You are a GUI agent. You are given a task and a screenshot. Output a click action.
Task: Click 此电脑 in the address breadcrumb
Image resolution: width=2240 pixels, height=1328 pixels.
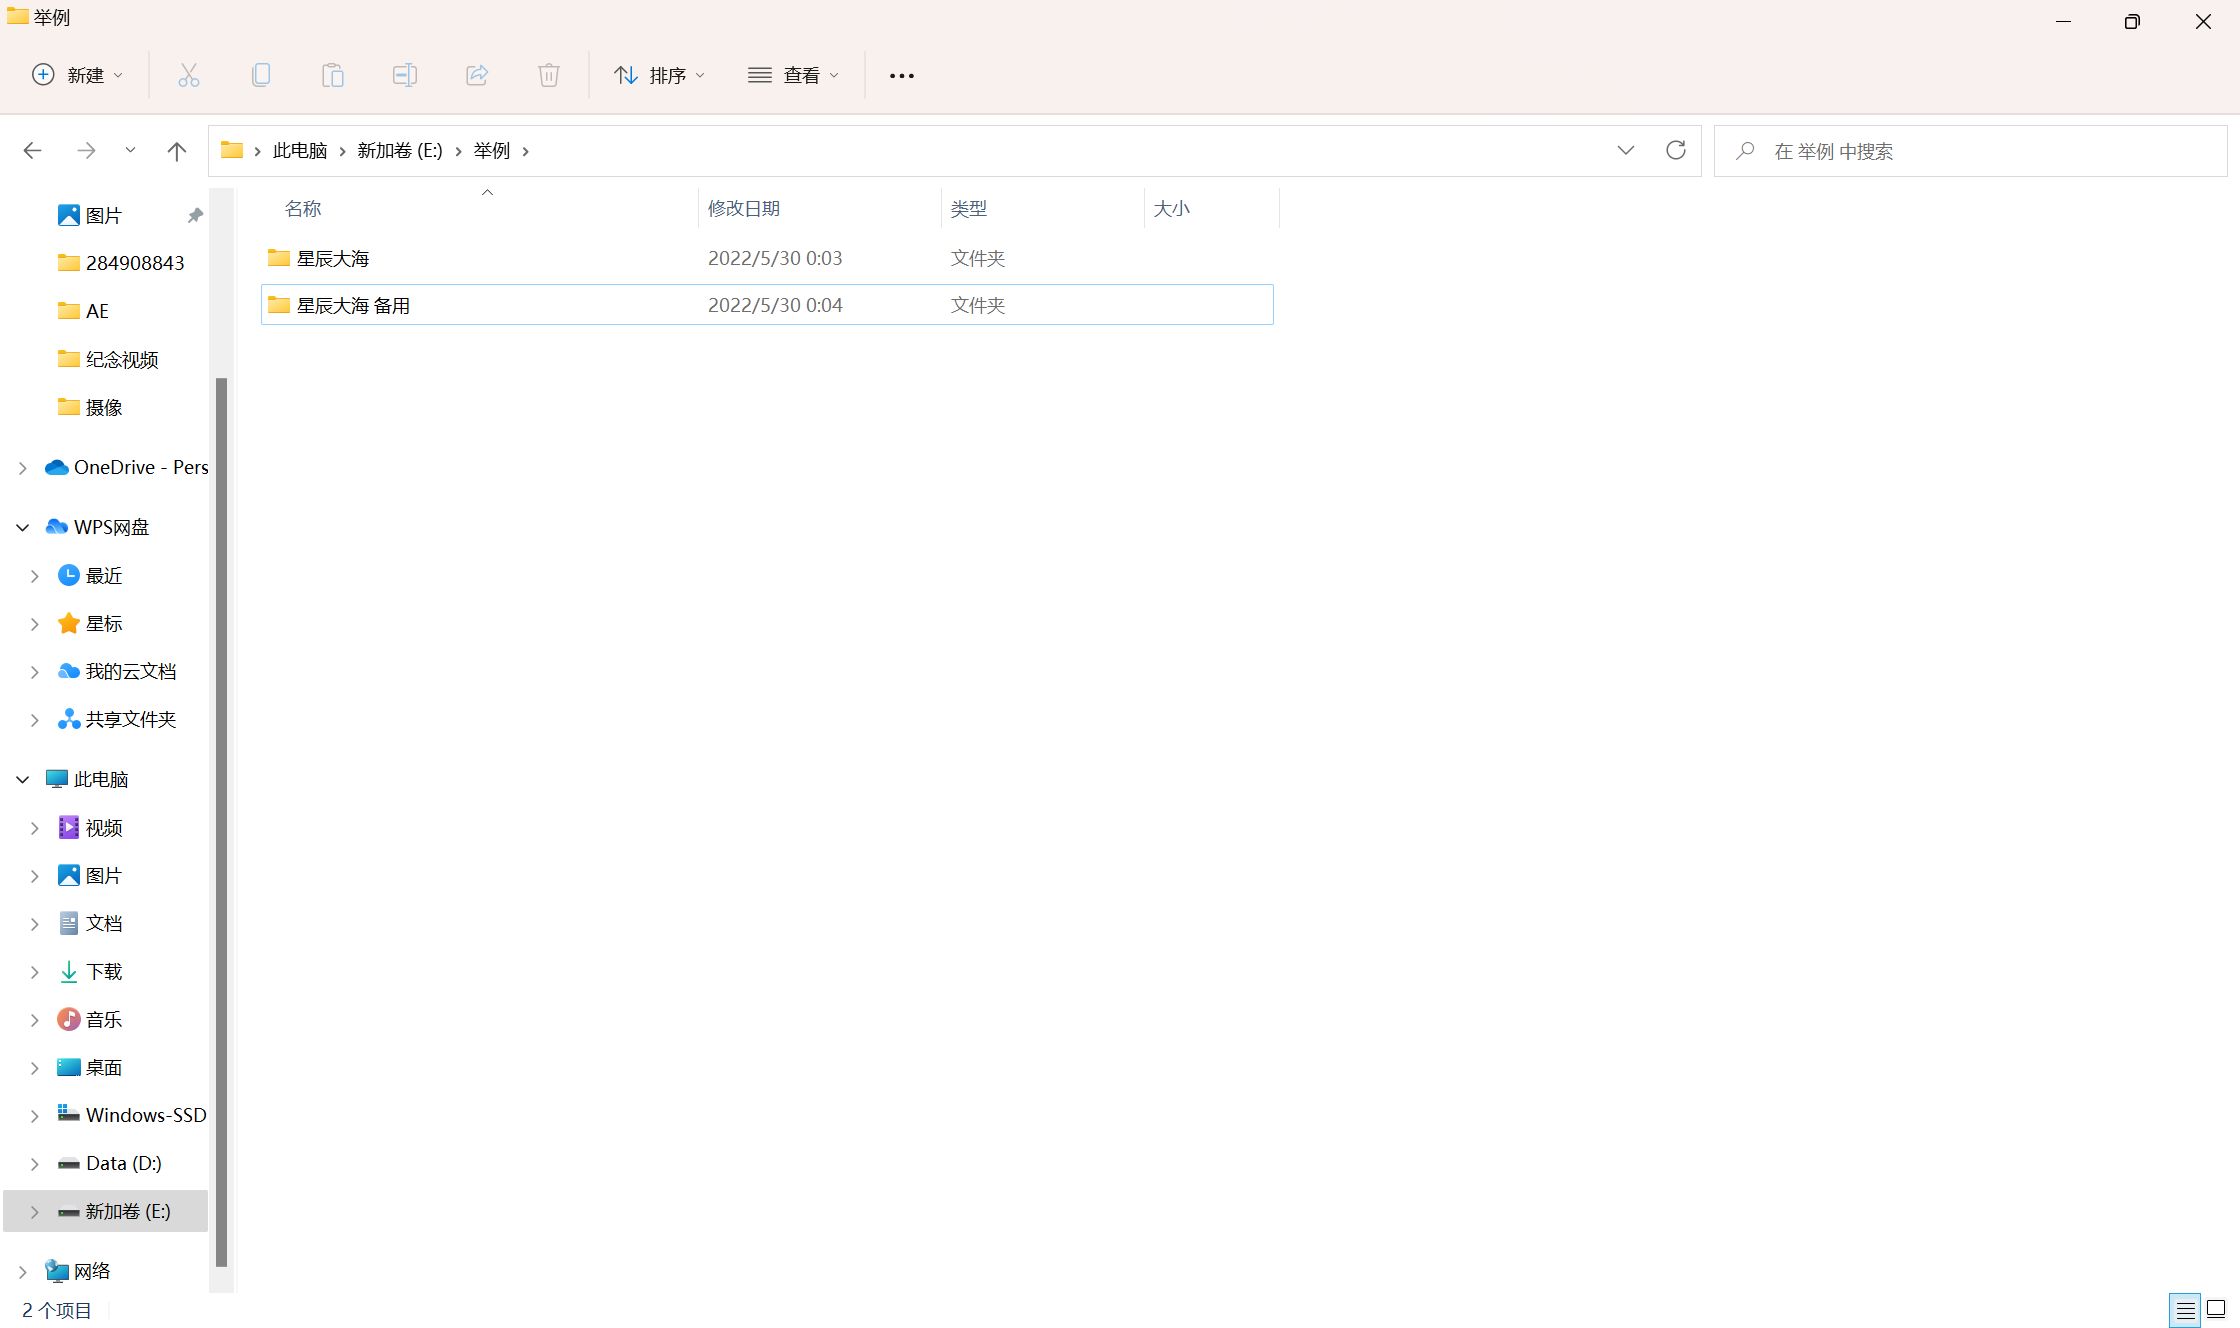click(x=300, y=151)
